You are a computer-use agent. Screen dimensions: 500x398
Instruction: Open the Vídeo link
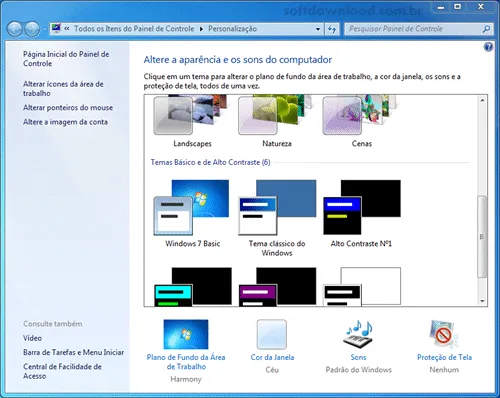pyautogui.click(x=32, y=338)
